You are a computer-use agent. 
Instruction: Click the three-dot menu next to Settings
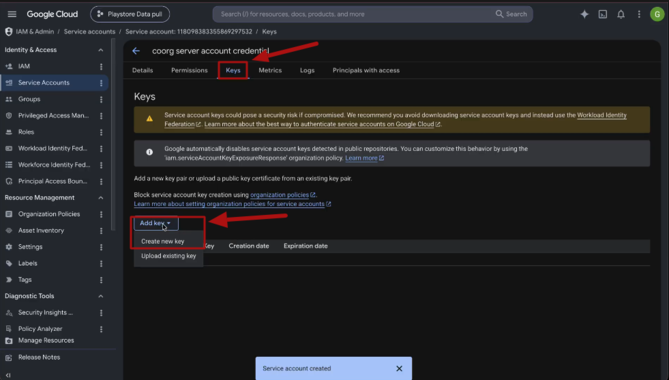tap(101, 247)
